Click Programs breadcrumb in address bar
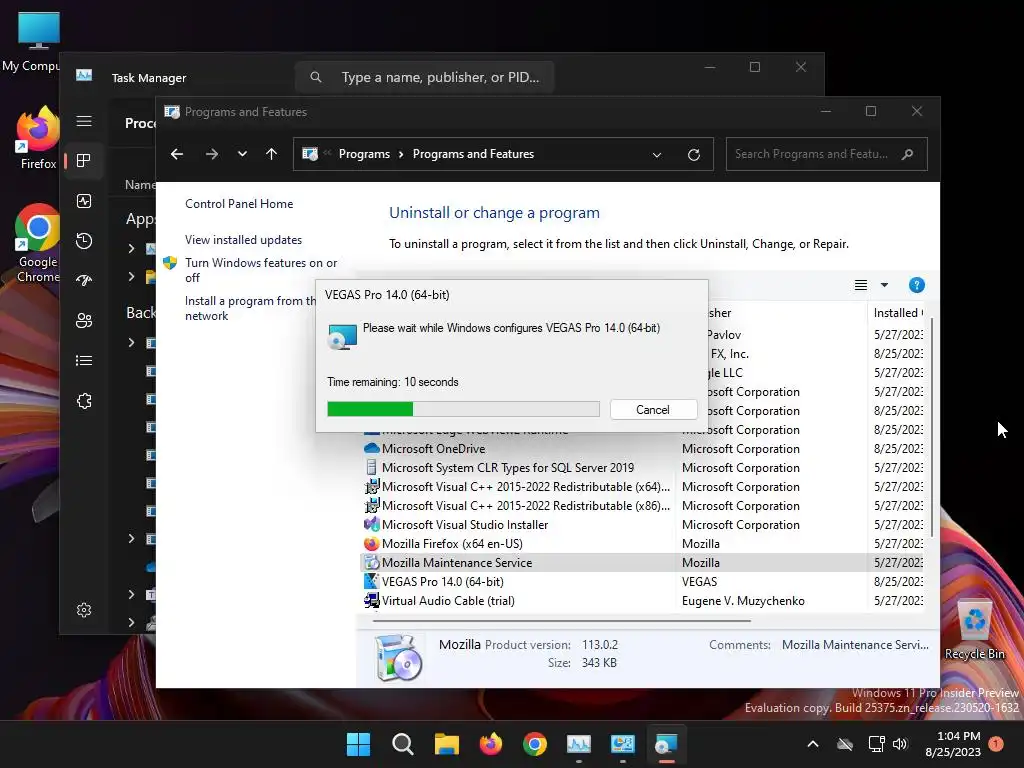 [364, 154]
